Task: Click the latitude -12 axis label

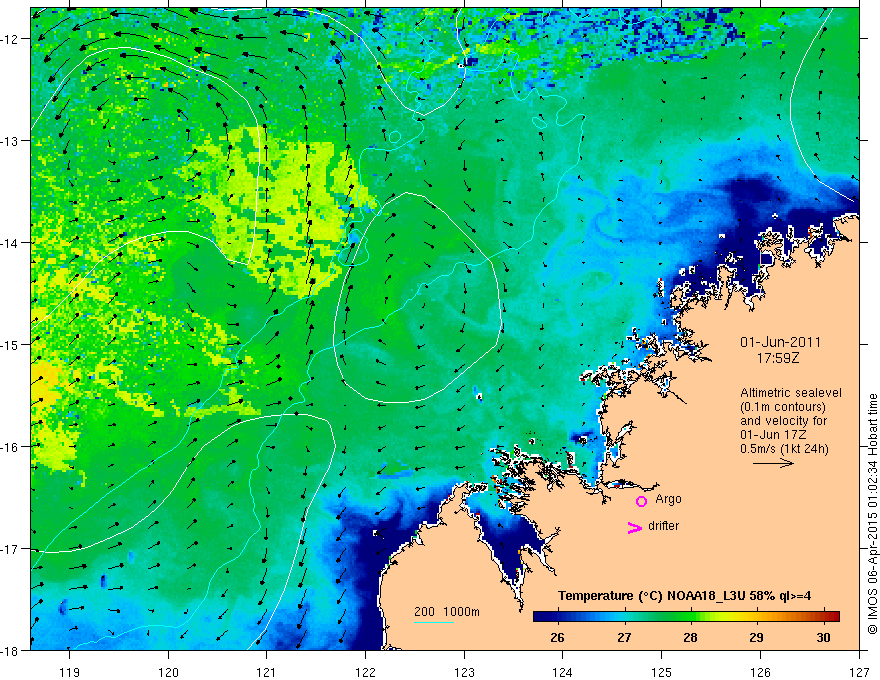Action: point(10,39)
